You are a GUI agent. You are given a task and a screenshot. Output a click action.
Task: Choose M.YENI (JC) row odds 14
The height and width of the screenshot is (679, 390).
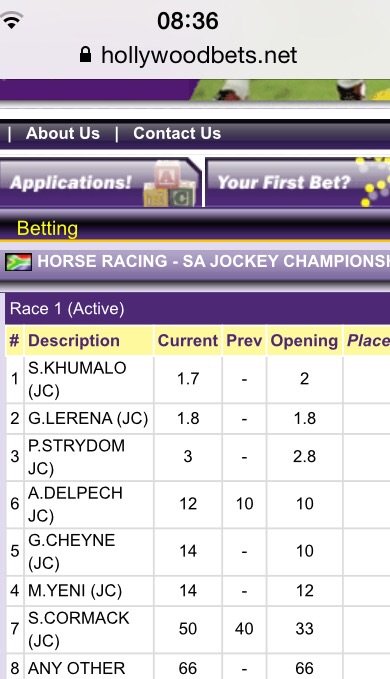pos(188,591)
